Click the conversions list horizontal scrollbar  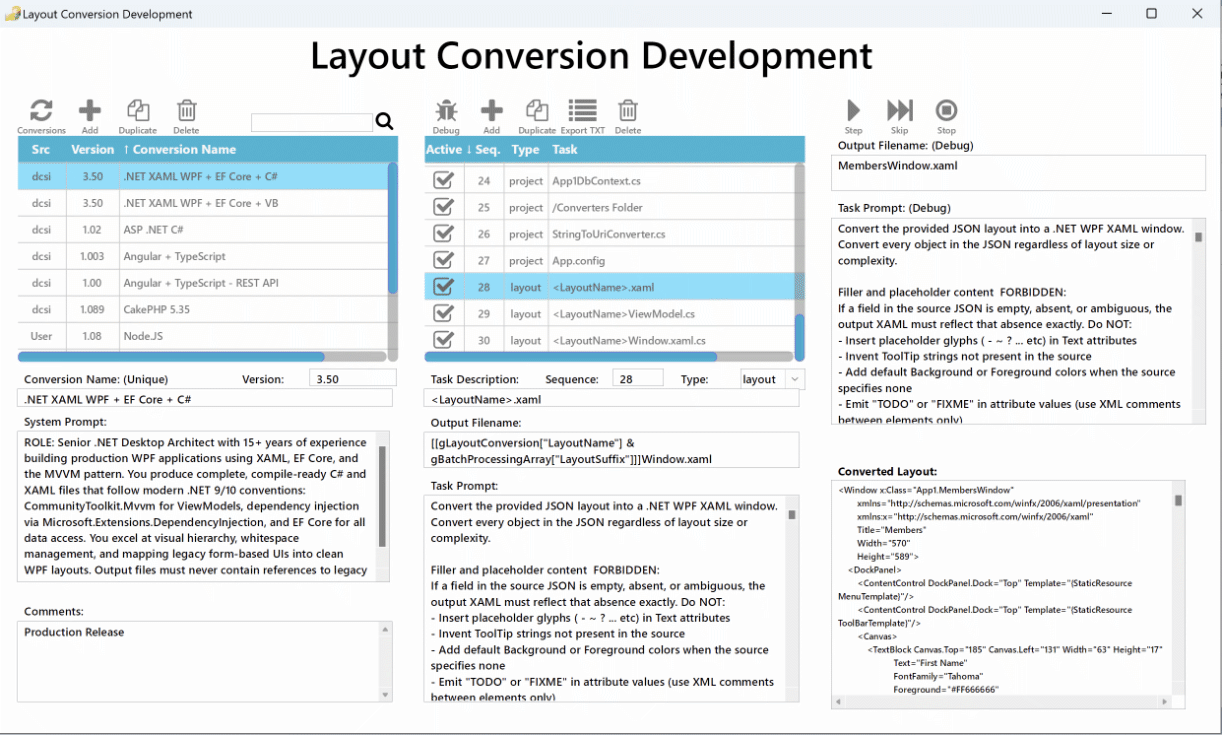(x=171, y=356)
